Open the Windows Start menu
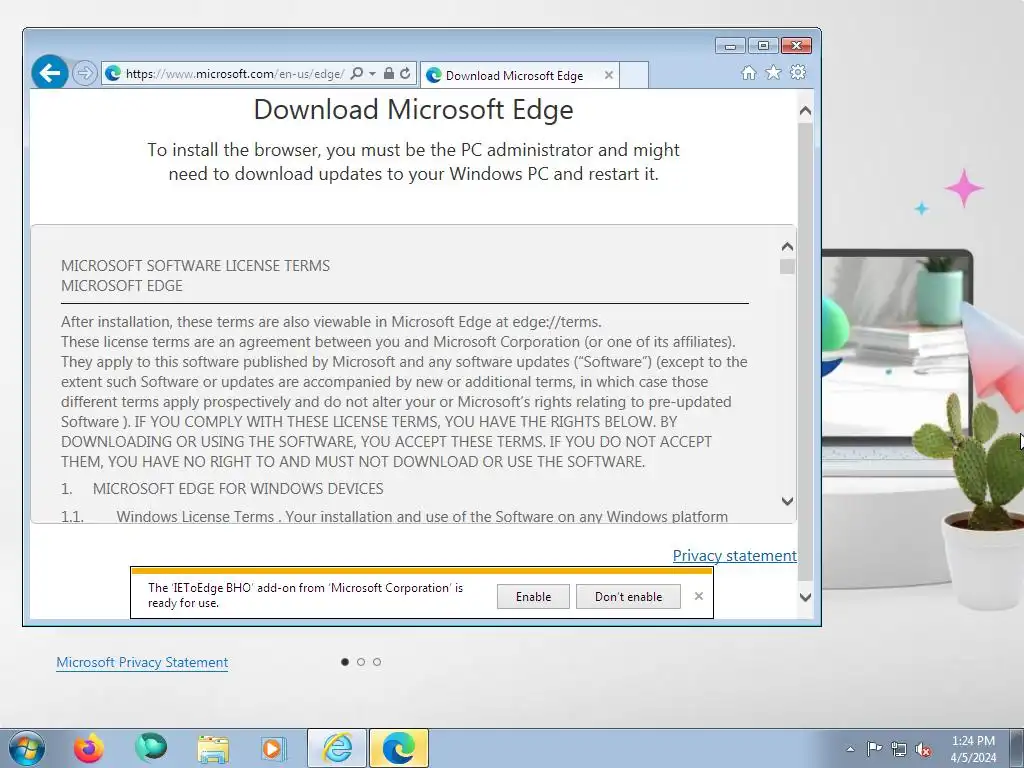This screenshot has width=1024, height=768. (27, 748)
